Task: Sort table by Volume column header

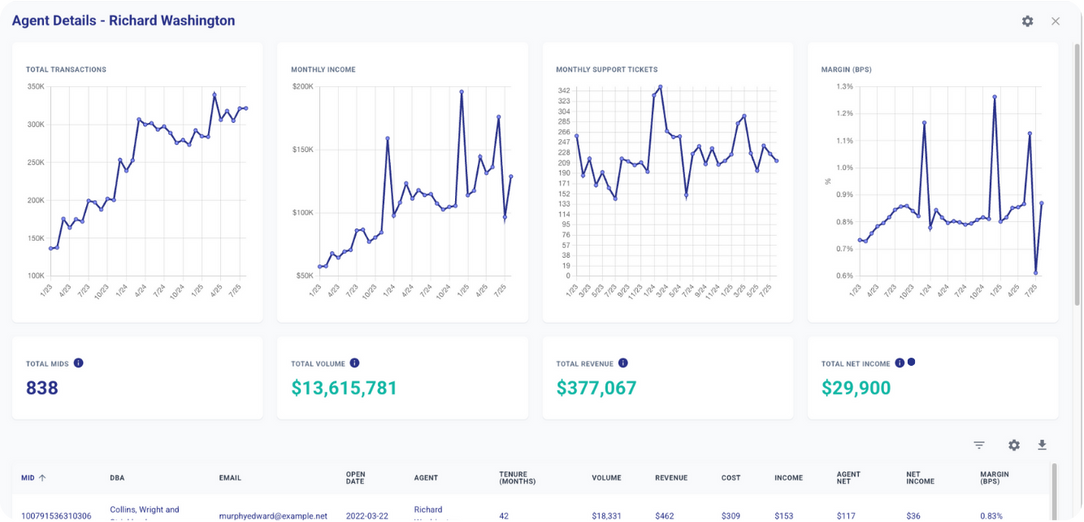Action: point(606,478)
